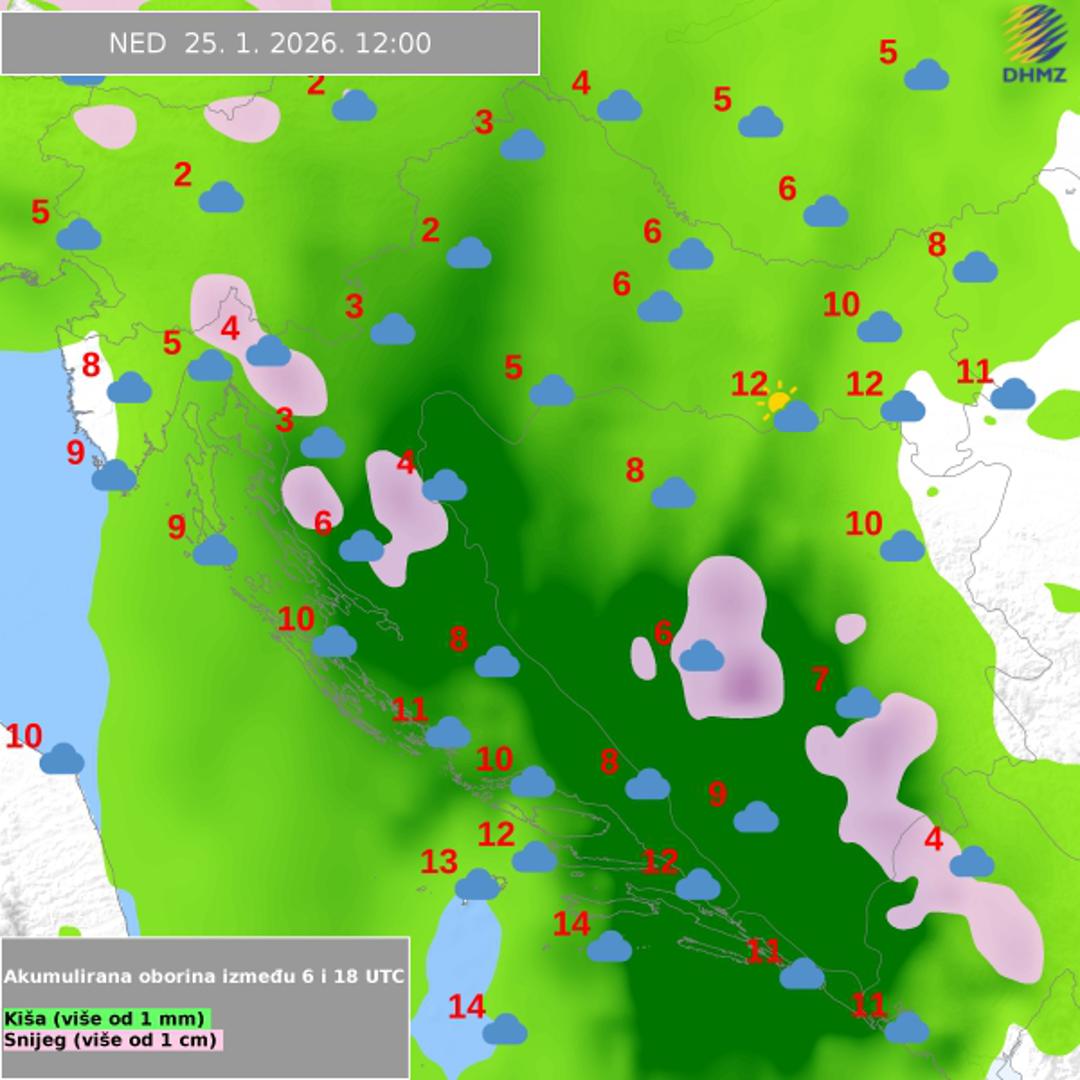Click the cloud icon right of the 8 on the white western coast
This screenshot has height=1080, width=1080.
point(129,388)
